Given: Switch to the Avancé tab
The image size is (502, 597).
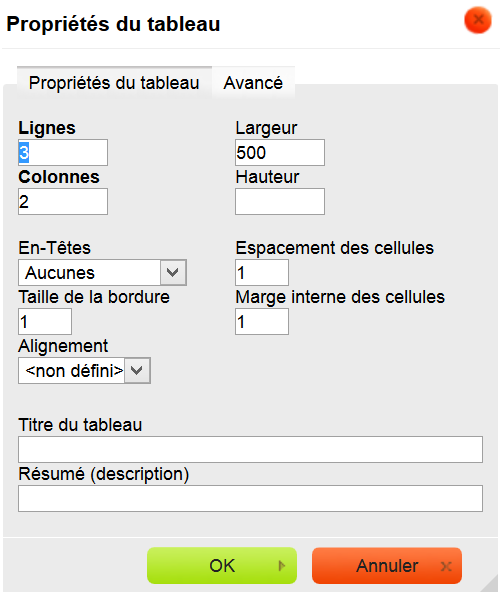Looking at the screenshot, I should 253,83.
